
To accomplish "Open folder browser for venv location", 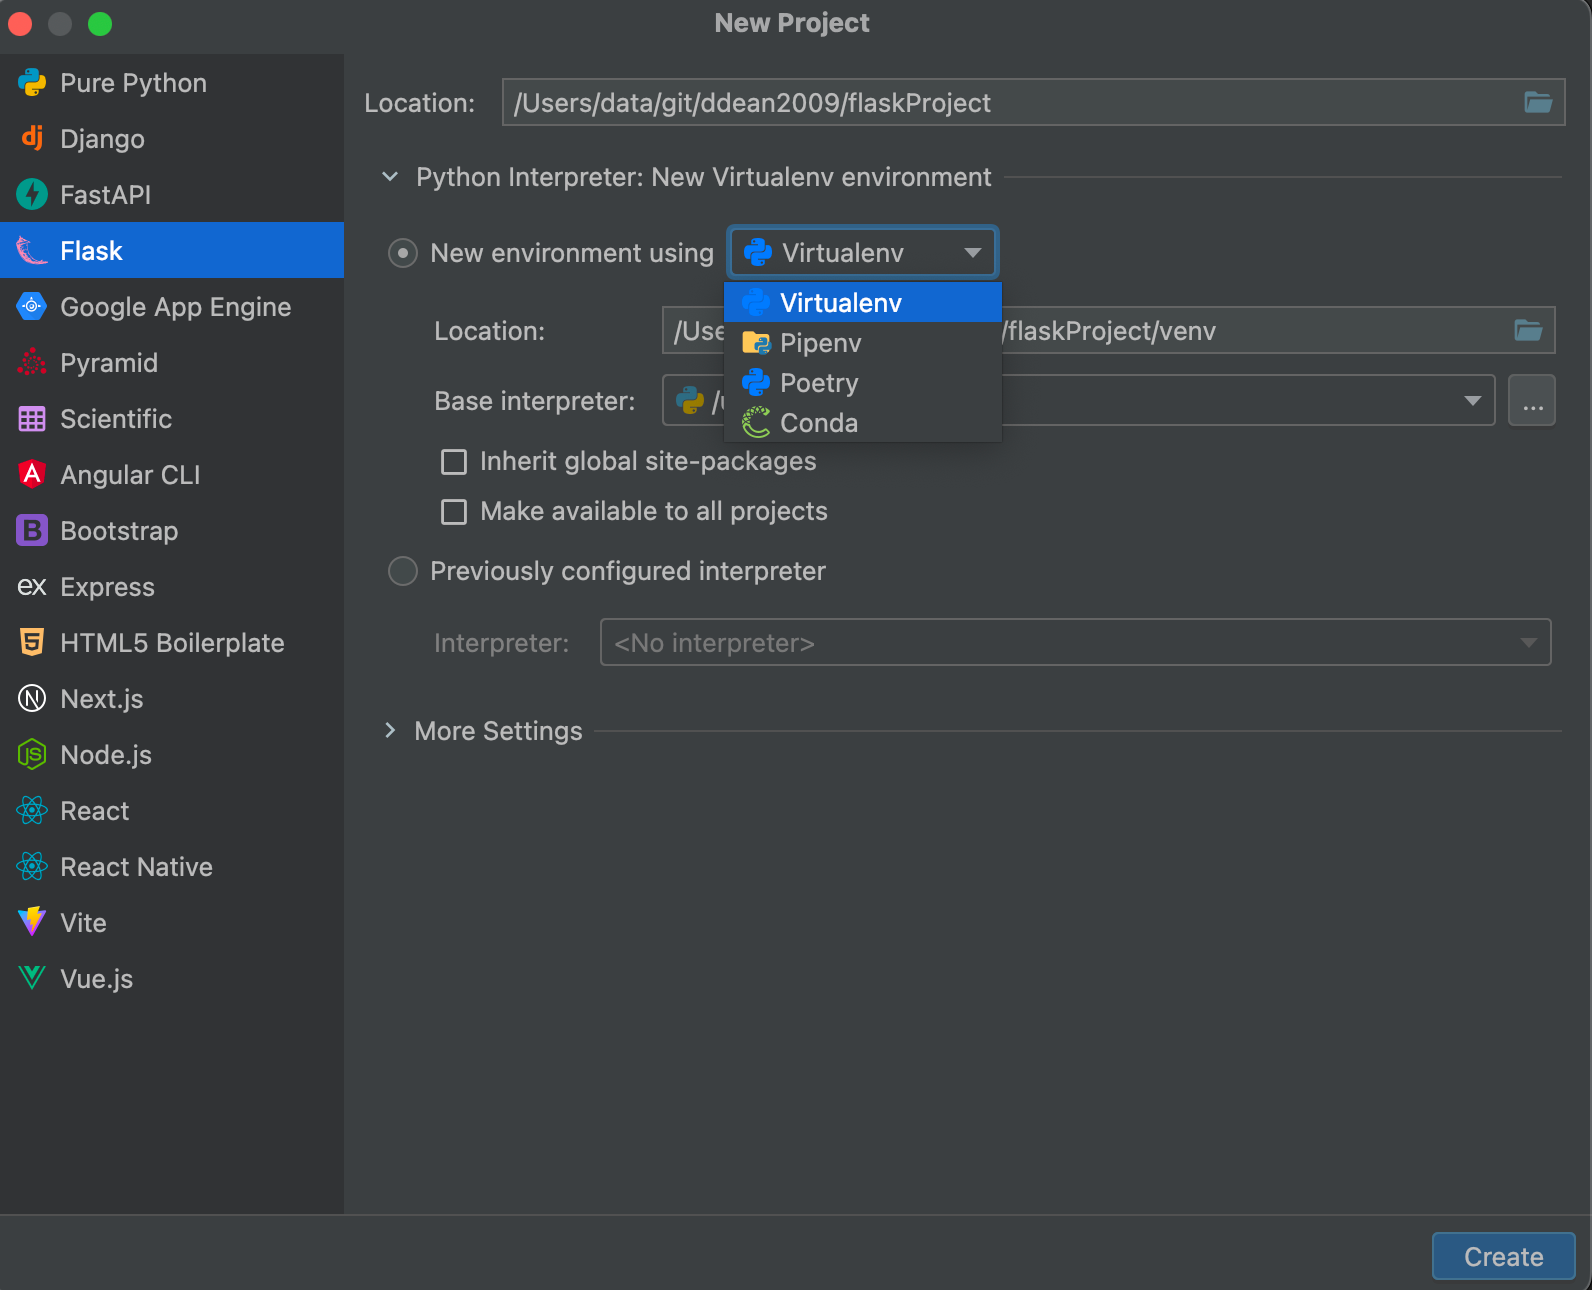I will (1527, 330).
